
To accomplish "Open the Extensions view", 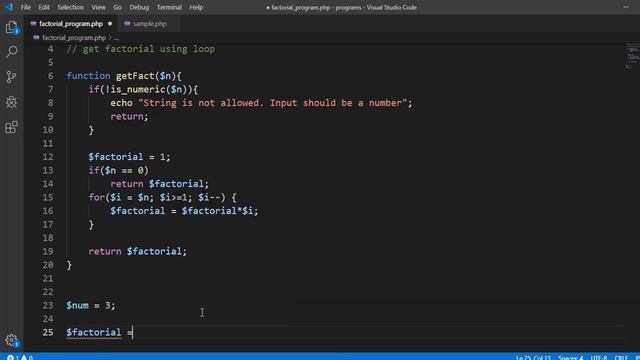I will click(x=11, y=127).
